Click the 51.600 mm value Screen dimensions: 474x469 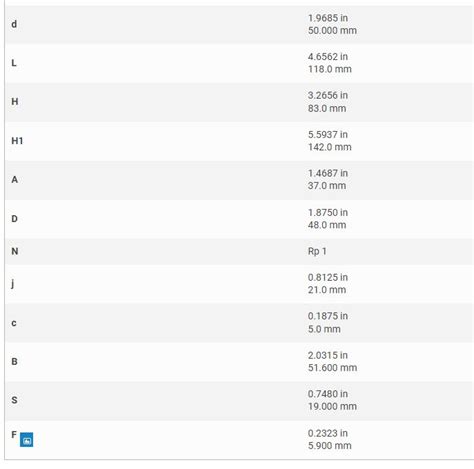332,368
